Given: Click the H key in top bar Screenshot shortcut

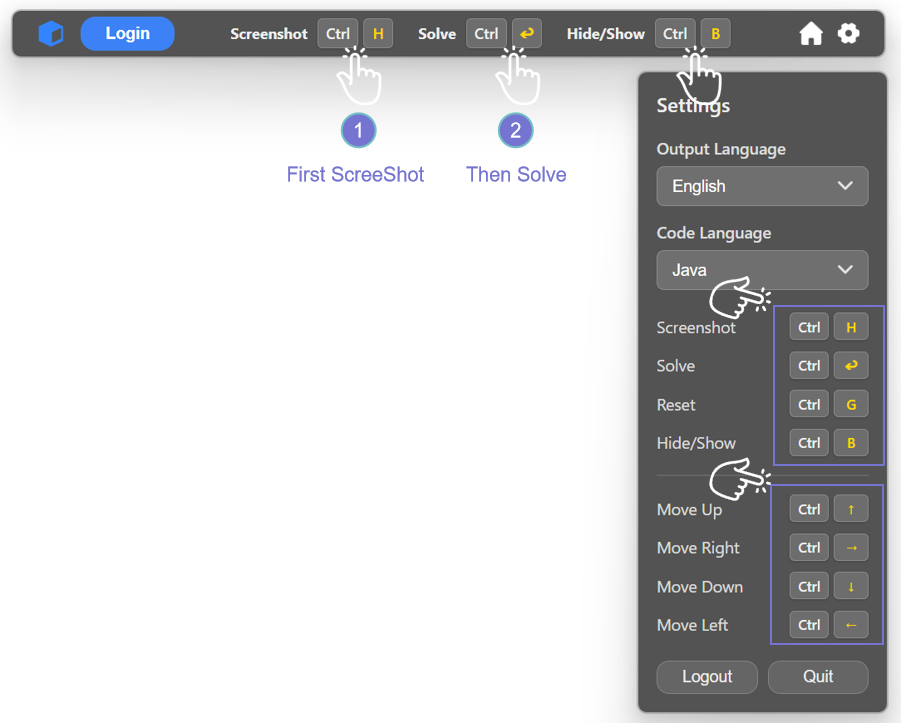Looking at the screenshot, I should 378,34.
